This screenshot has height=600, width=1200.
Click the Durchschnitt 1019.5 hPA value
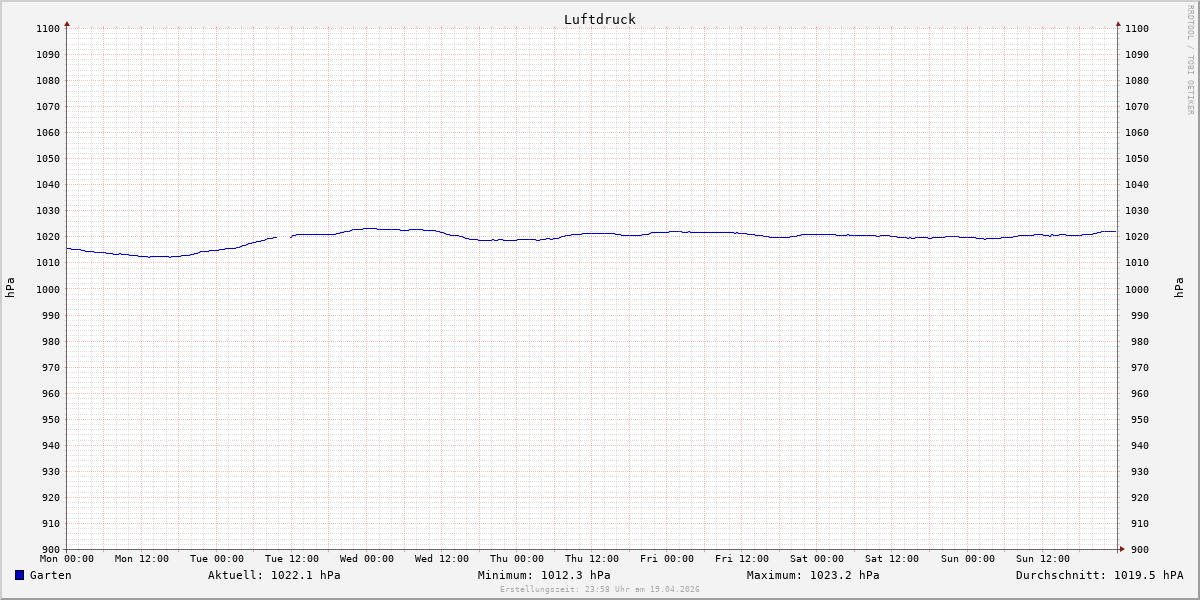click(1099, 575)
